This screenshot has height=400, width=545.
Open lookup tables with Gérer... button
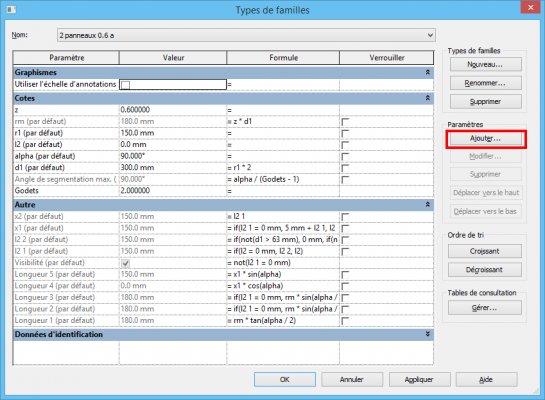click(x=485, y=308)
